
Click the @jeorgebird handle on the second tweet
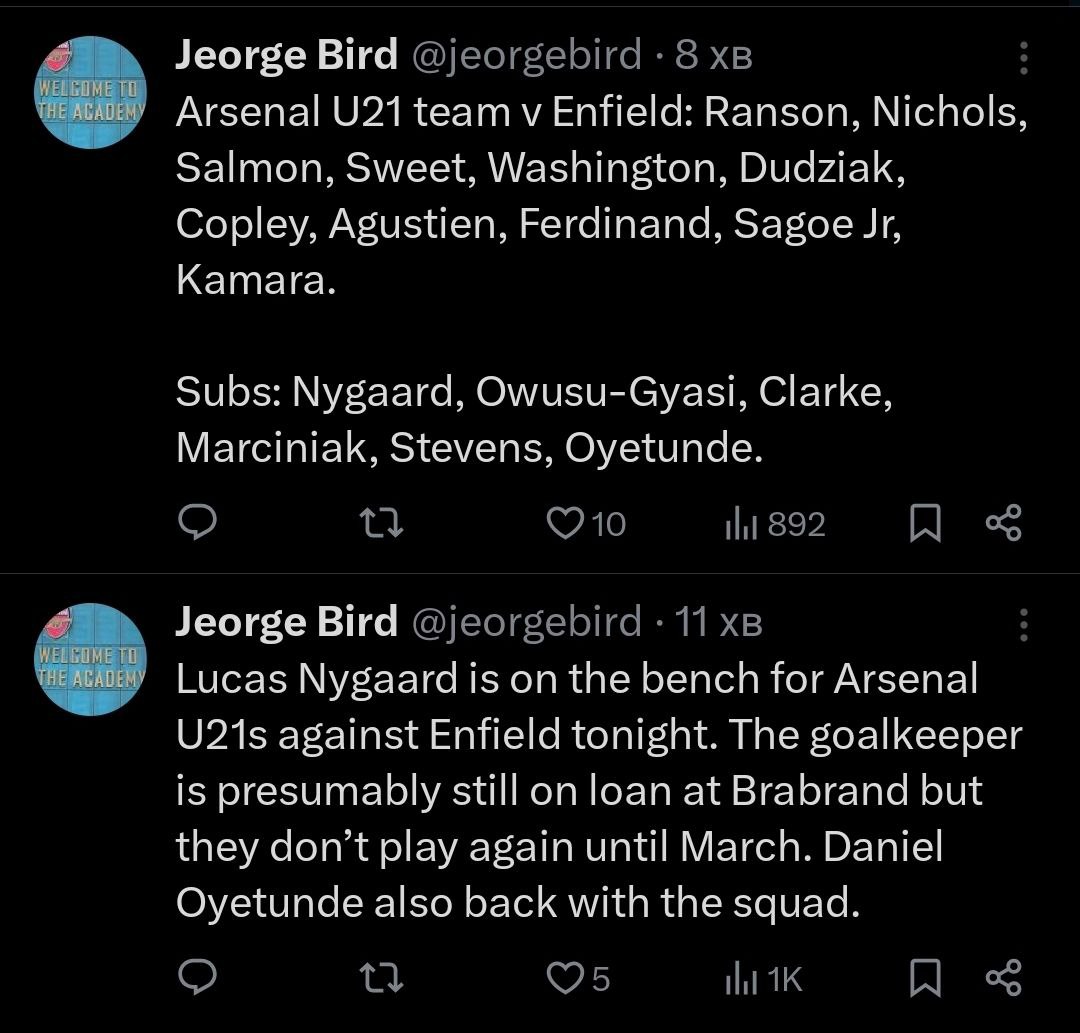(x=526, y=622)
